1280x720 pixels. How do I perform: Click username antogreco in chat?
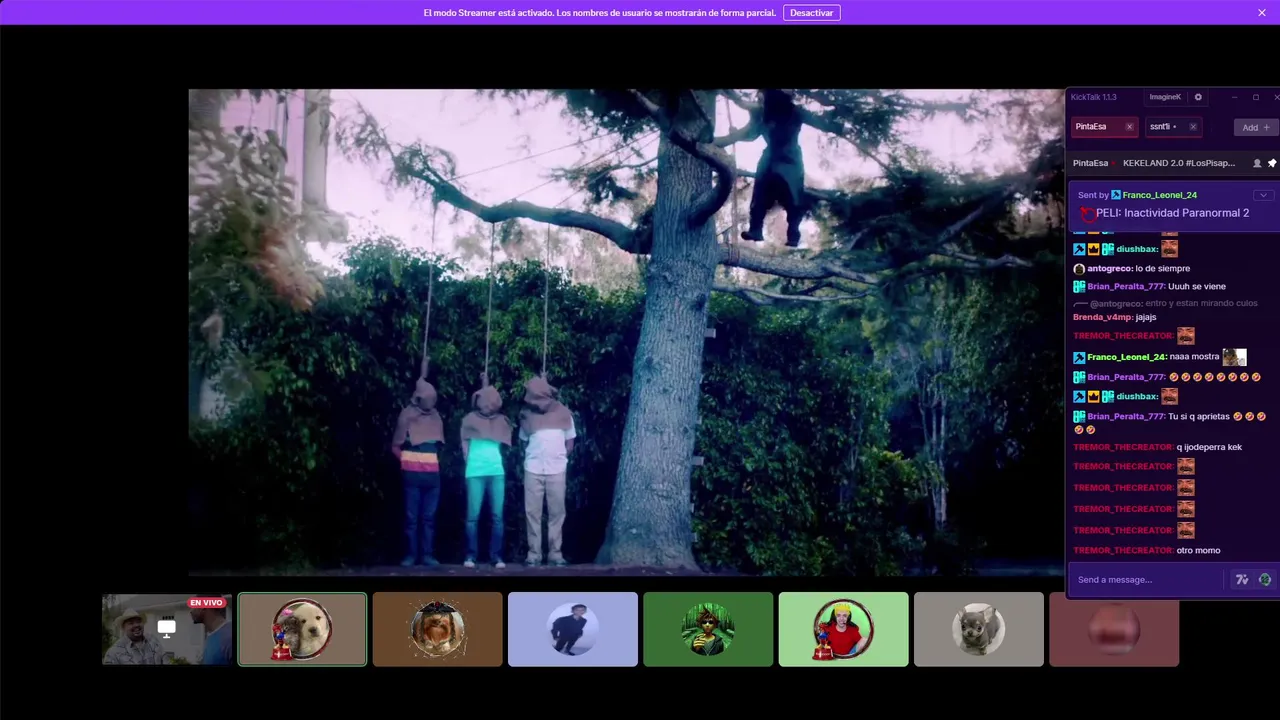pos(1109,269)
